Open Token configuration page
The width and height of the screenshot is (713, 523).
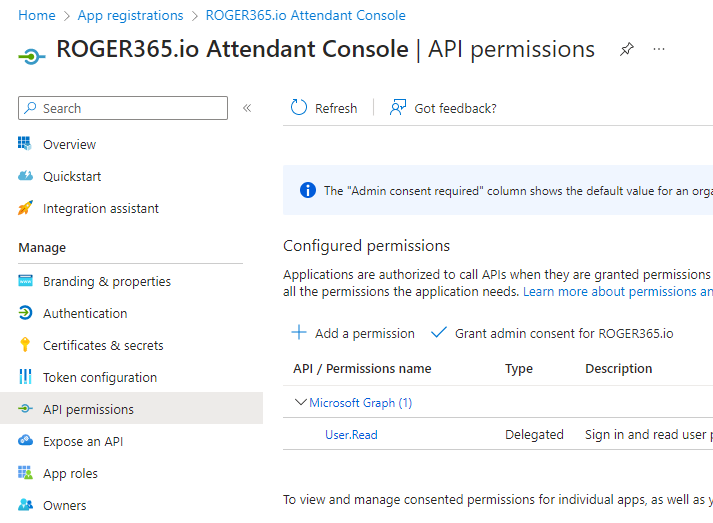100,377
